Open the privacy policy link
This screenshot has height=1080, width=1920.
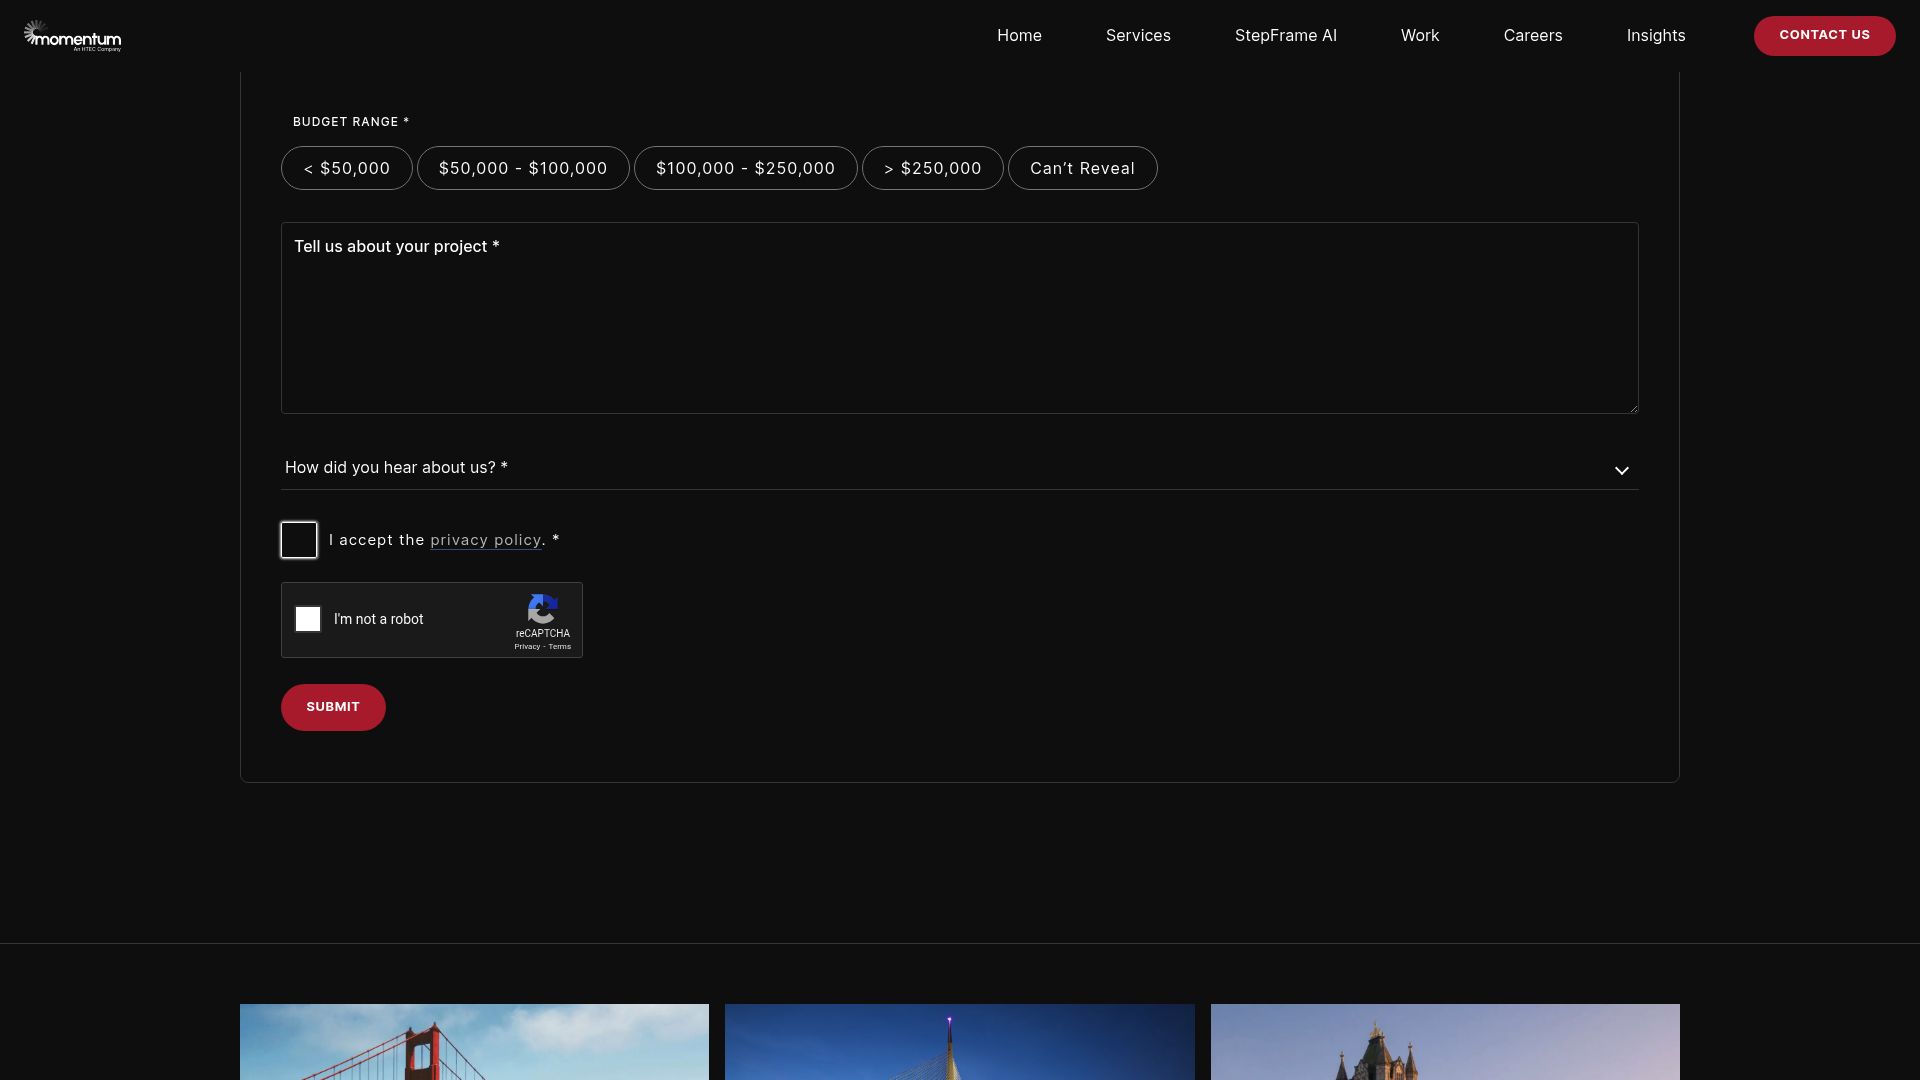[x=485, y=540]
